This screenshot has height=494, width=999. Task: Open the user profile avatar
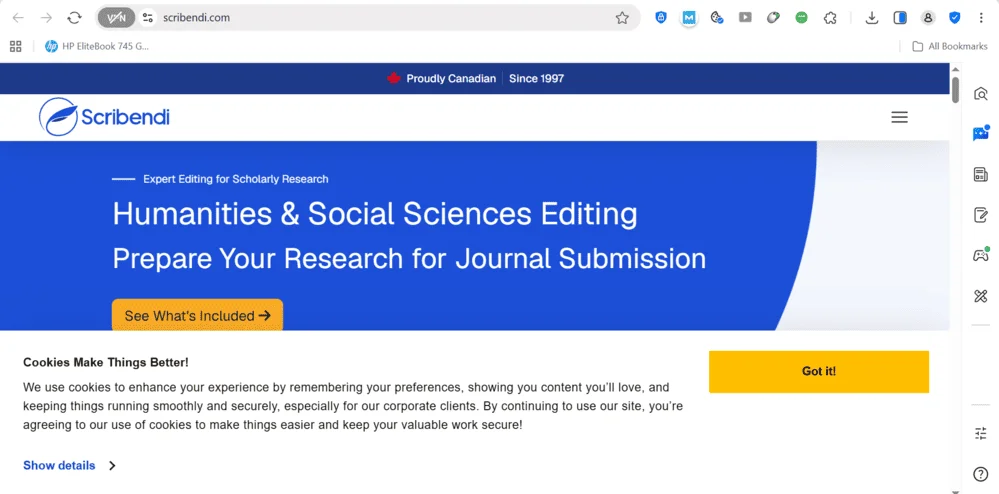pos(928,18)
